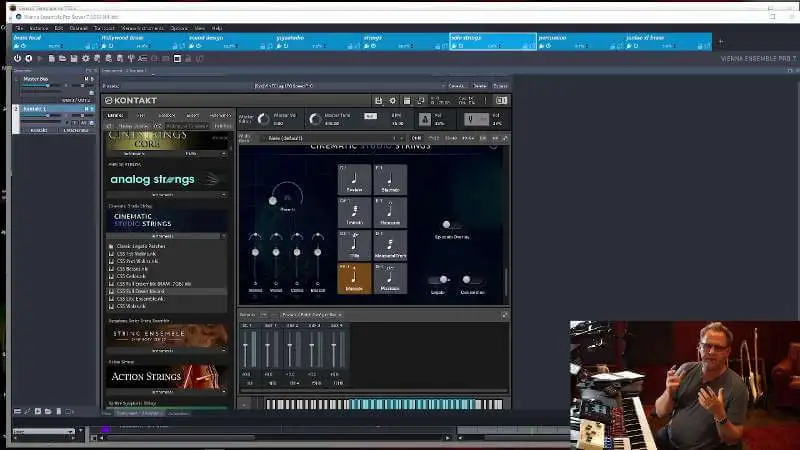
Task: Click the engine power icon in Vienna toolbar
Action: (18, 59)
